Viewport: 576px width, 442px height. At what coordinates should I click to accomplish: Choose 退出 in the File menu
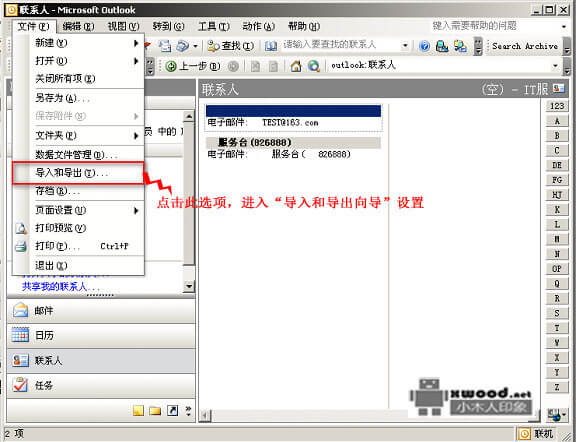[x=78, y=266]
